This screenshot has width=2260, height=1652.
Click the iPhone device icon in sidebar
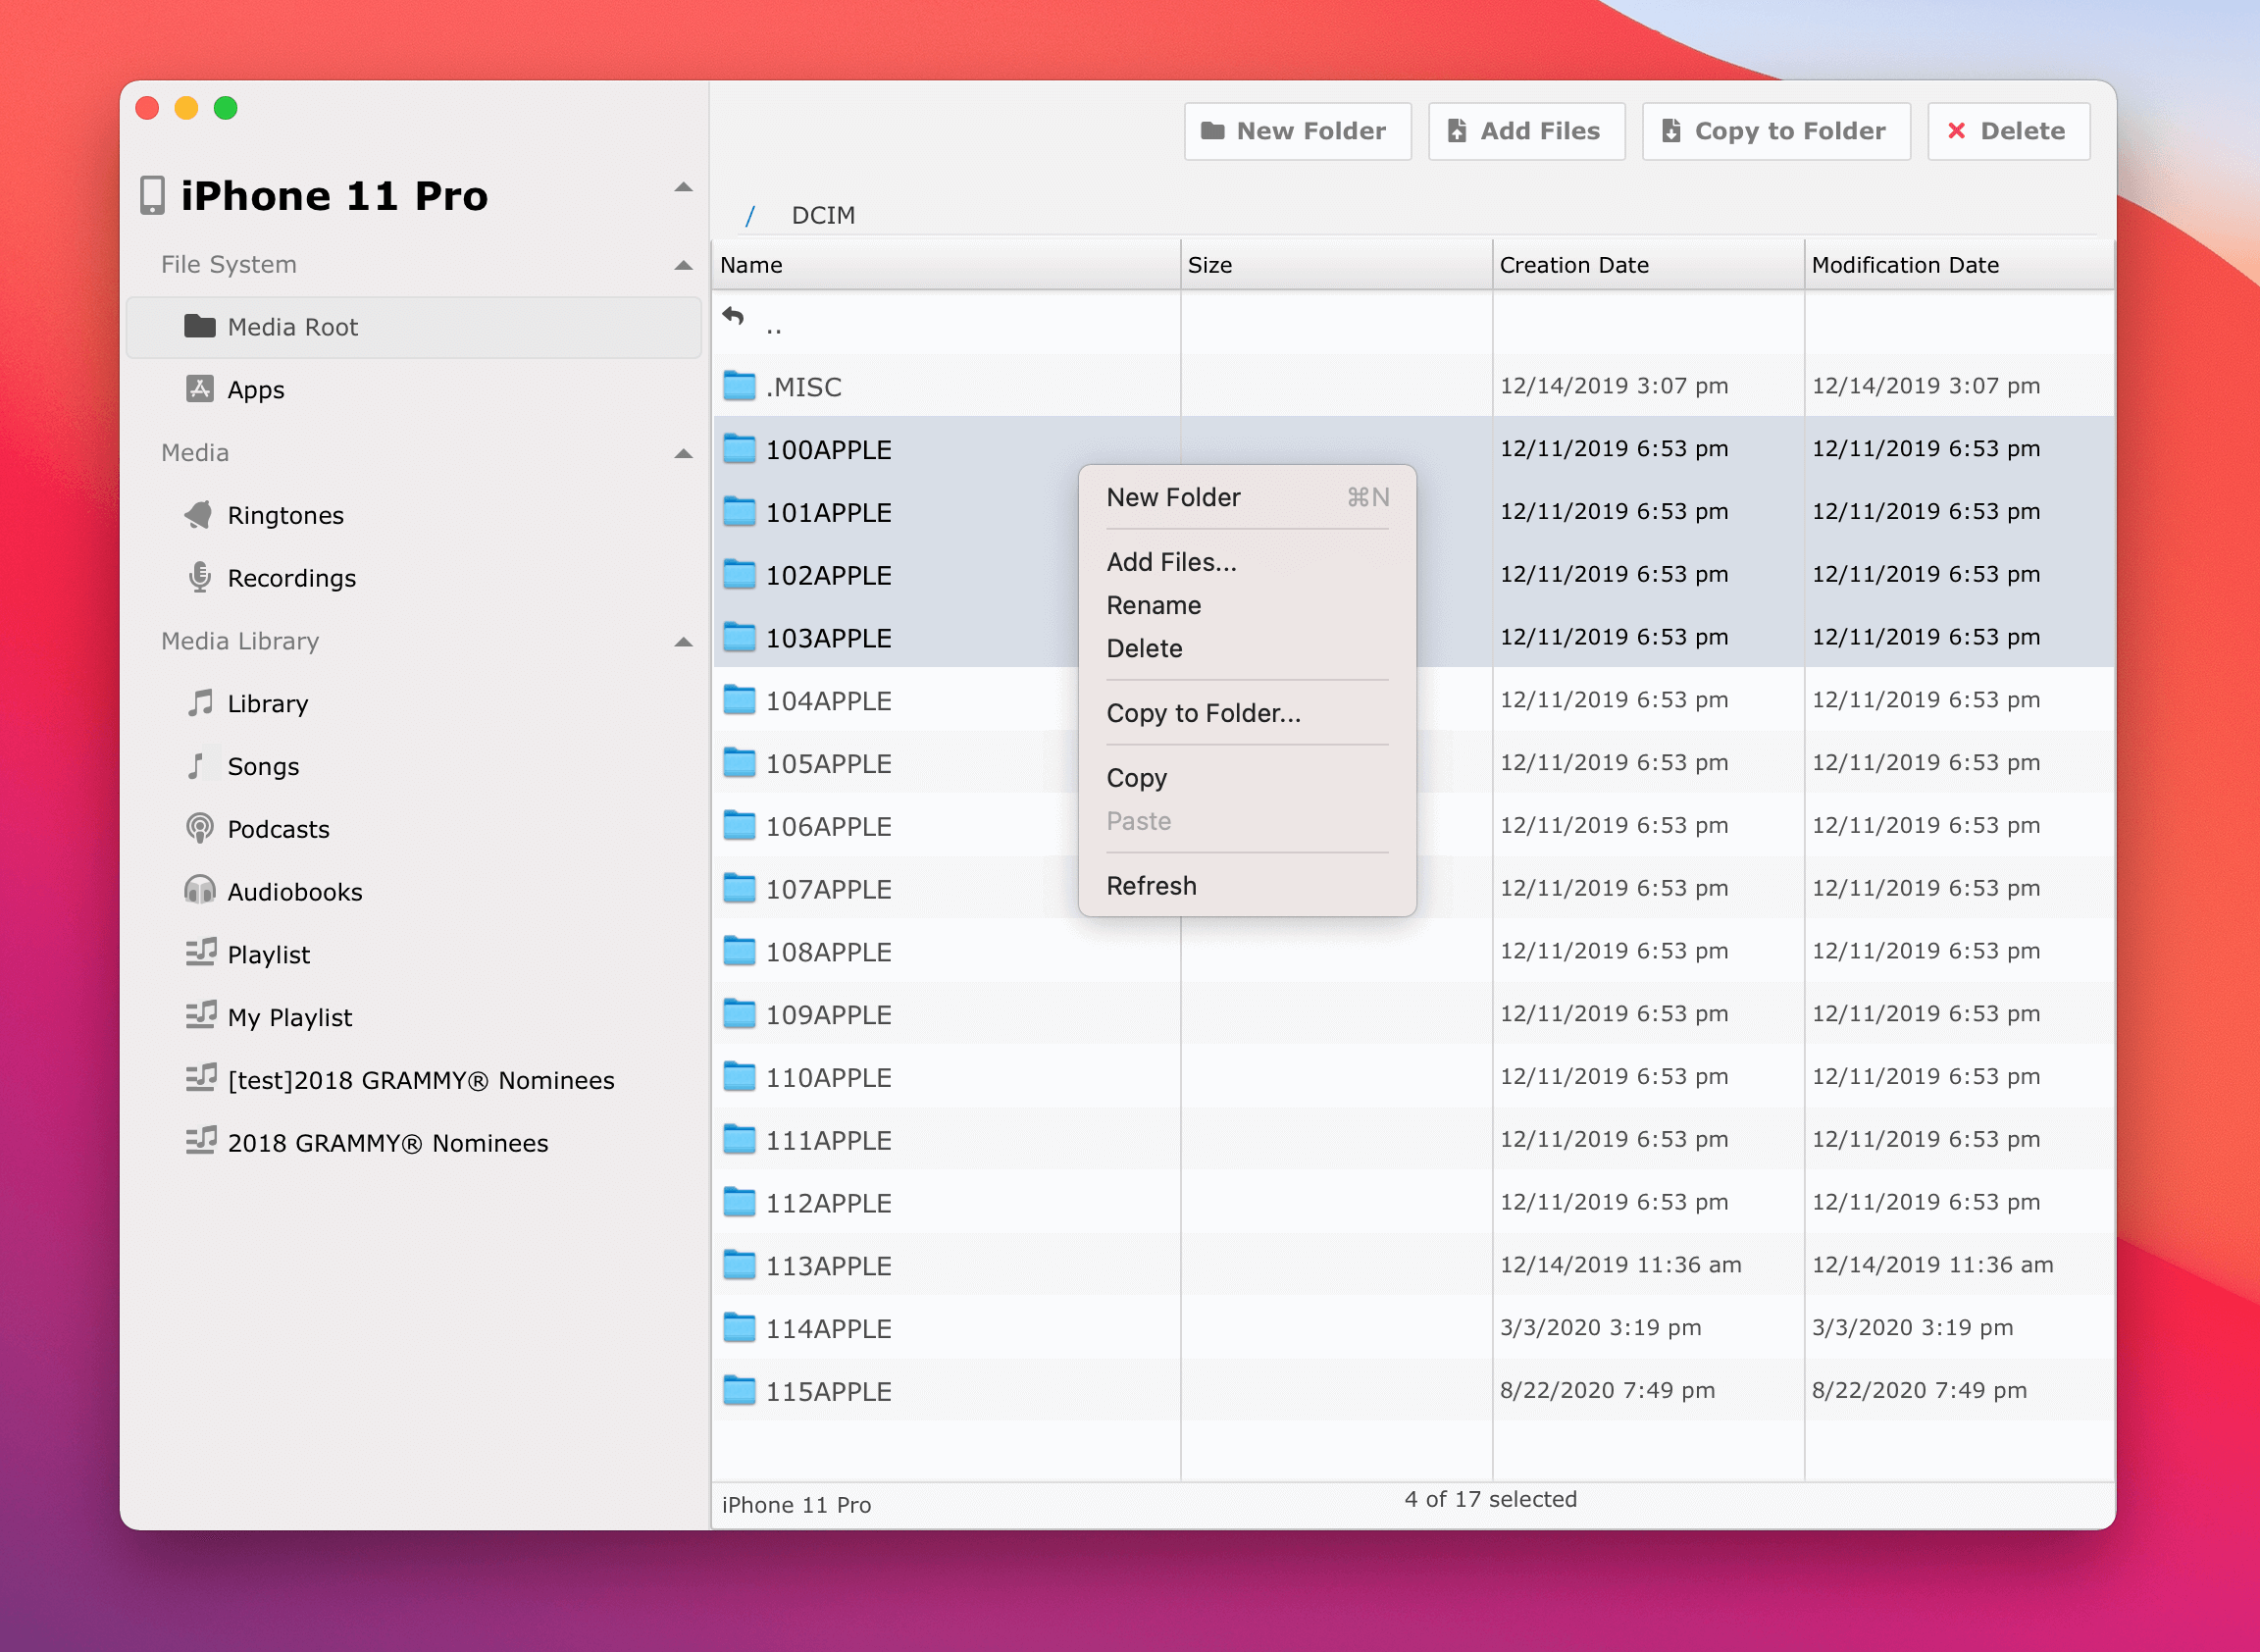(152, 195)
